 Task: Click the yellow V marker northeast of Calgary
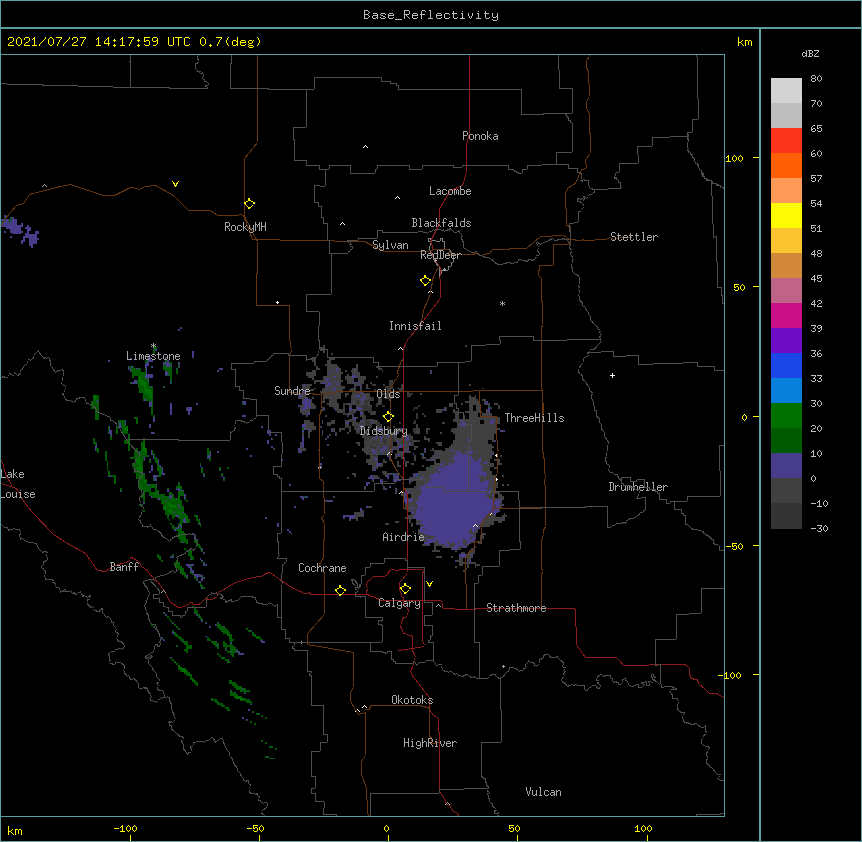pos(429,584)
